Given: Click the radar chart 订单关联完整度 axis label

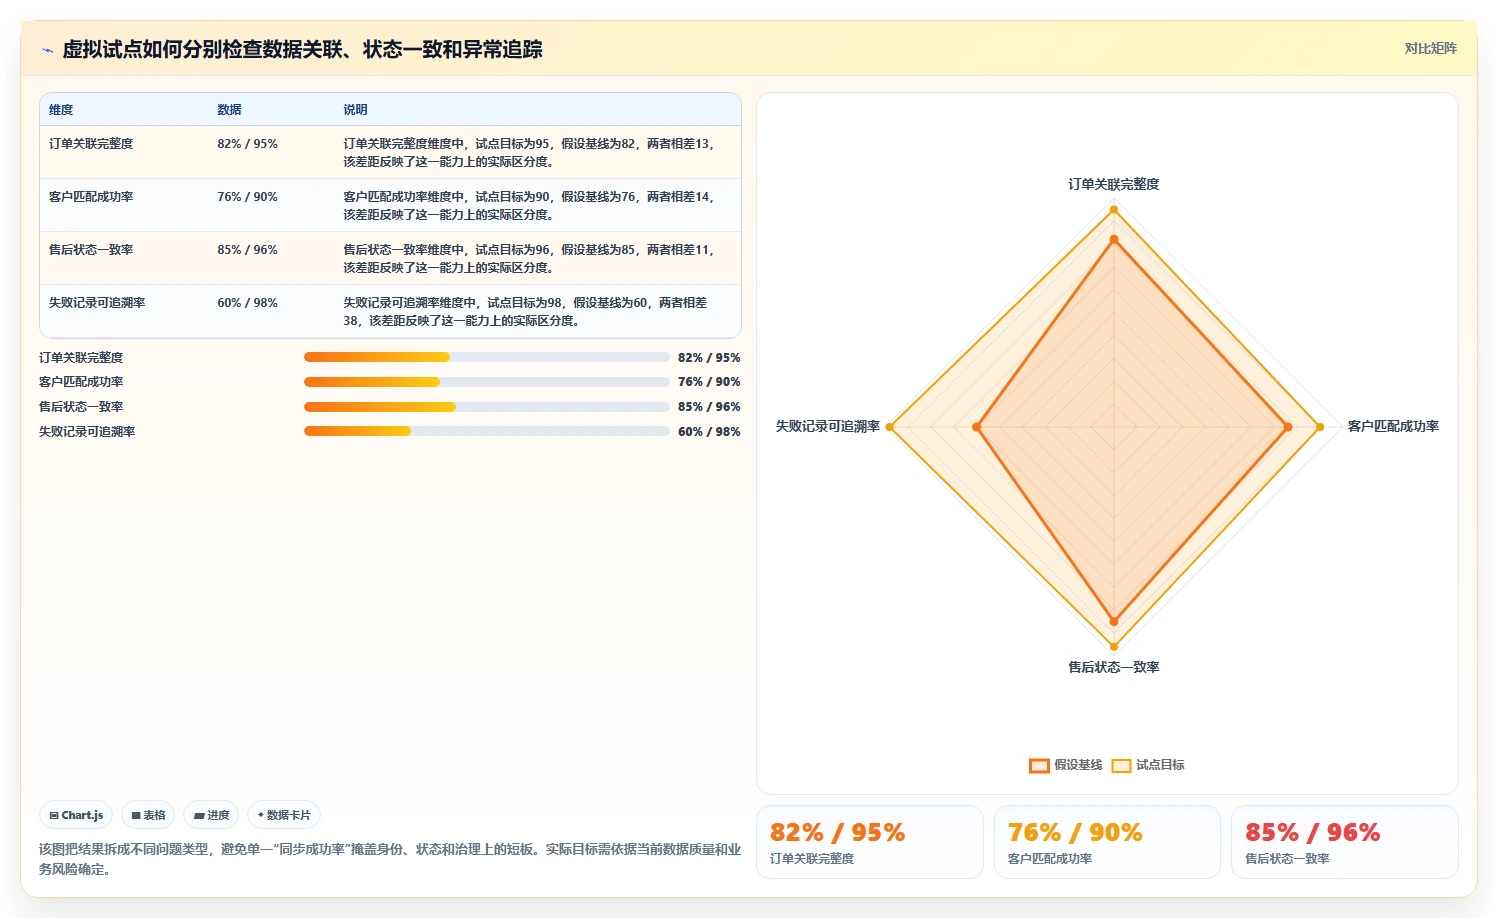Looking at the screenshot, I should pos(1113,184).
